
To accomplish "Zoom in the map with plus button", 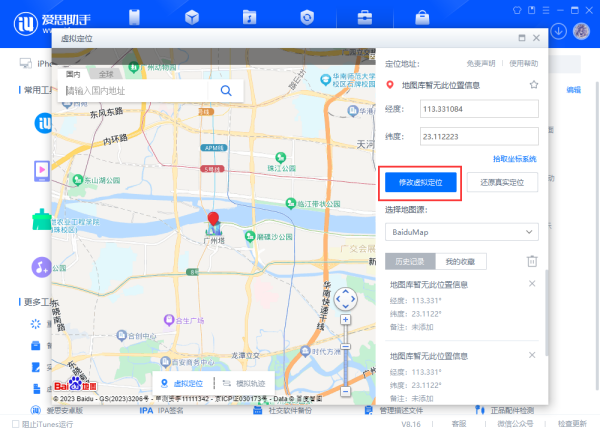I will pyautogui.click(x=346, y=320).
